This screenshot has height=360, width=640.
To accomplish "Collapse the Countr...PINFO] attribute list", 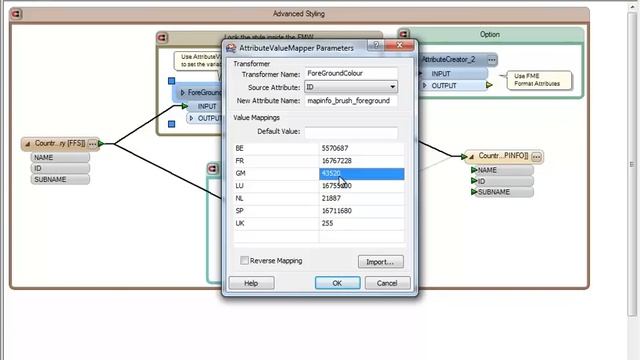I will [471, 157].
